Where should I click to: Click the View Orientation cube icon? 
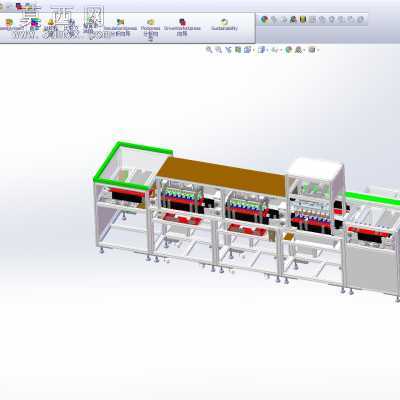[x=247, y=50]
